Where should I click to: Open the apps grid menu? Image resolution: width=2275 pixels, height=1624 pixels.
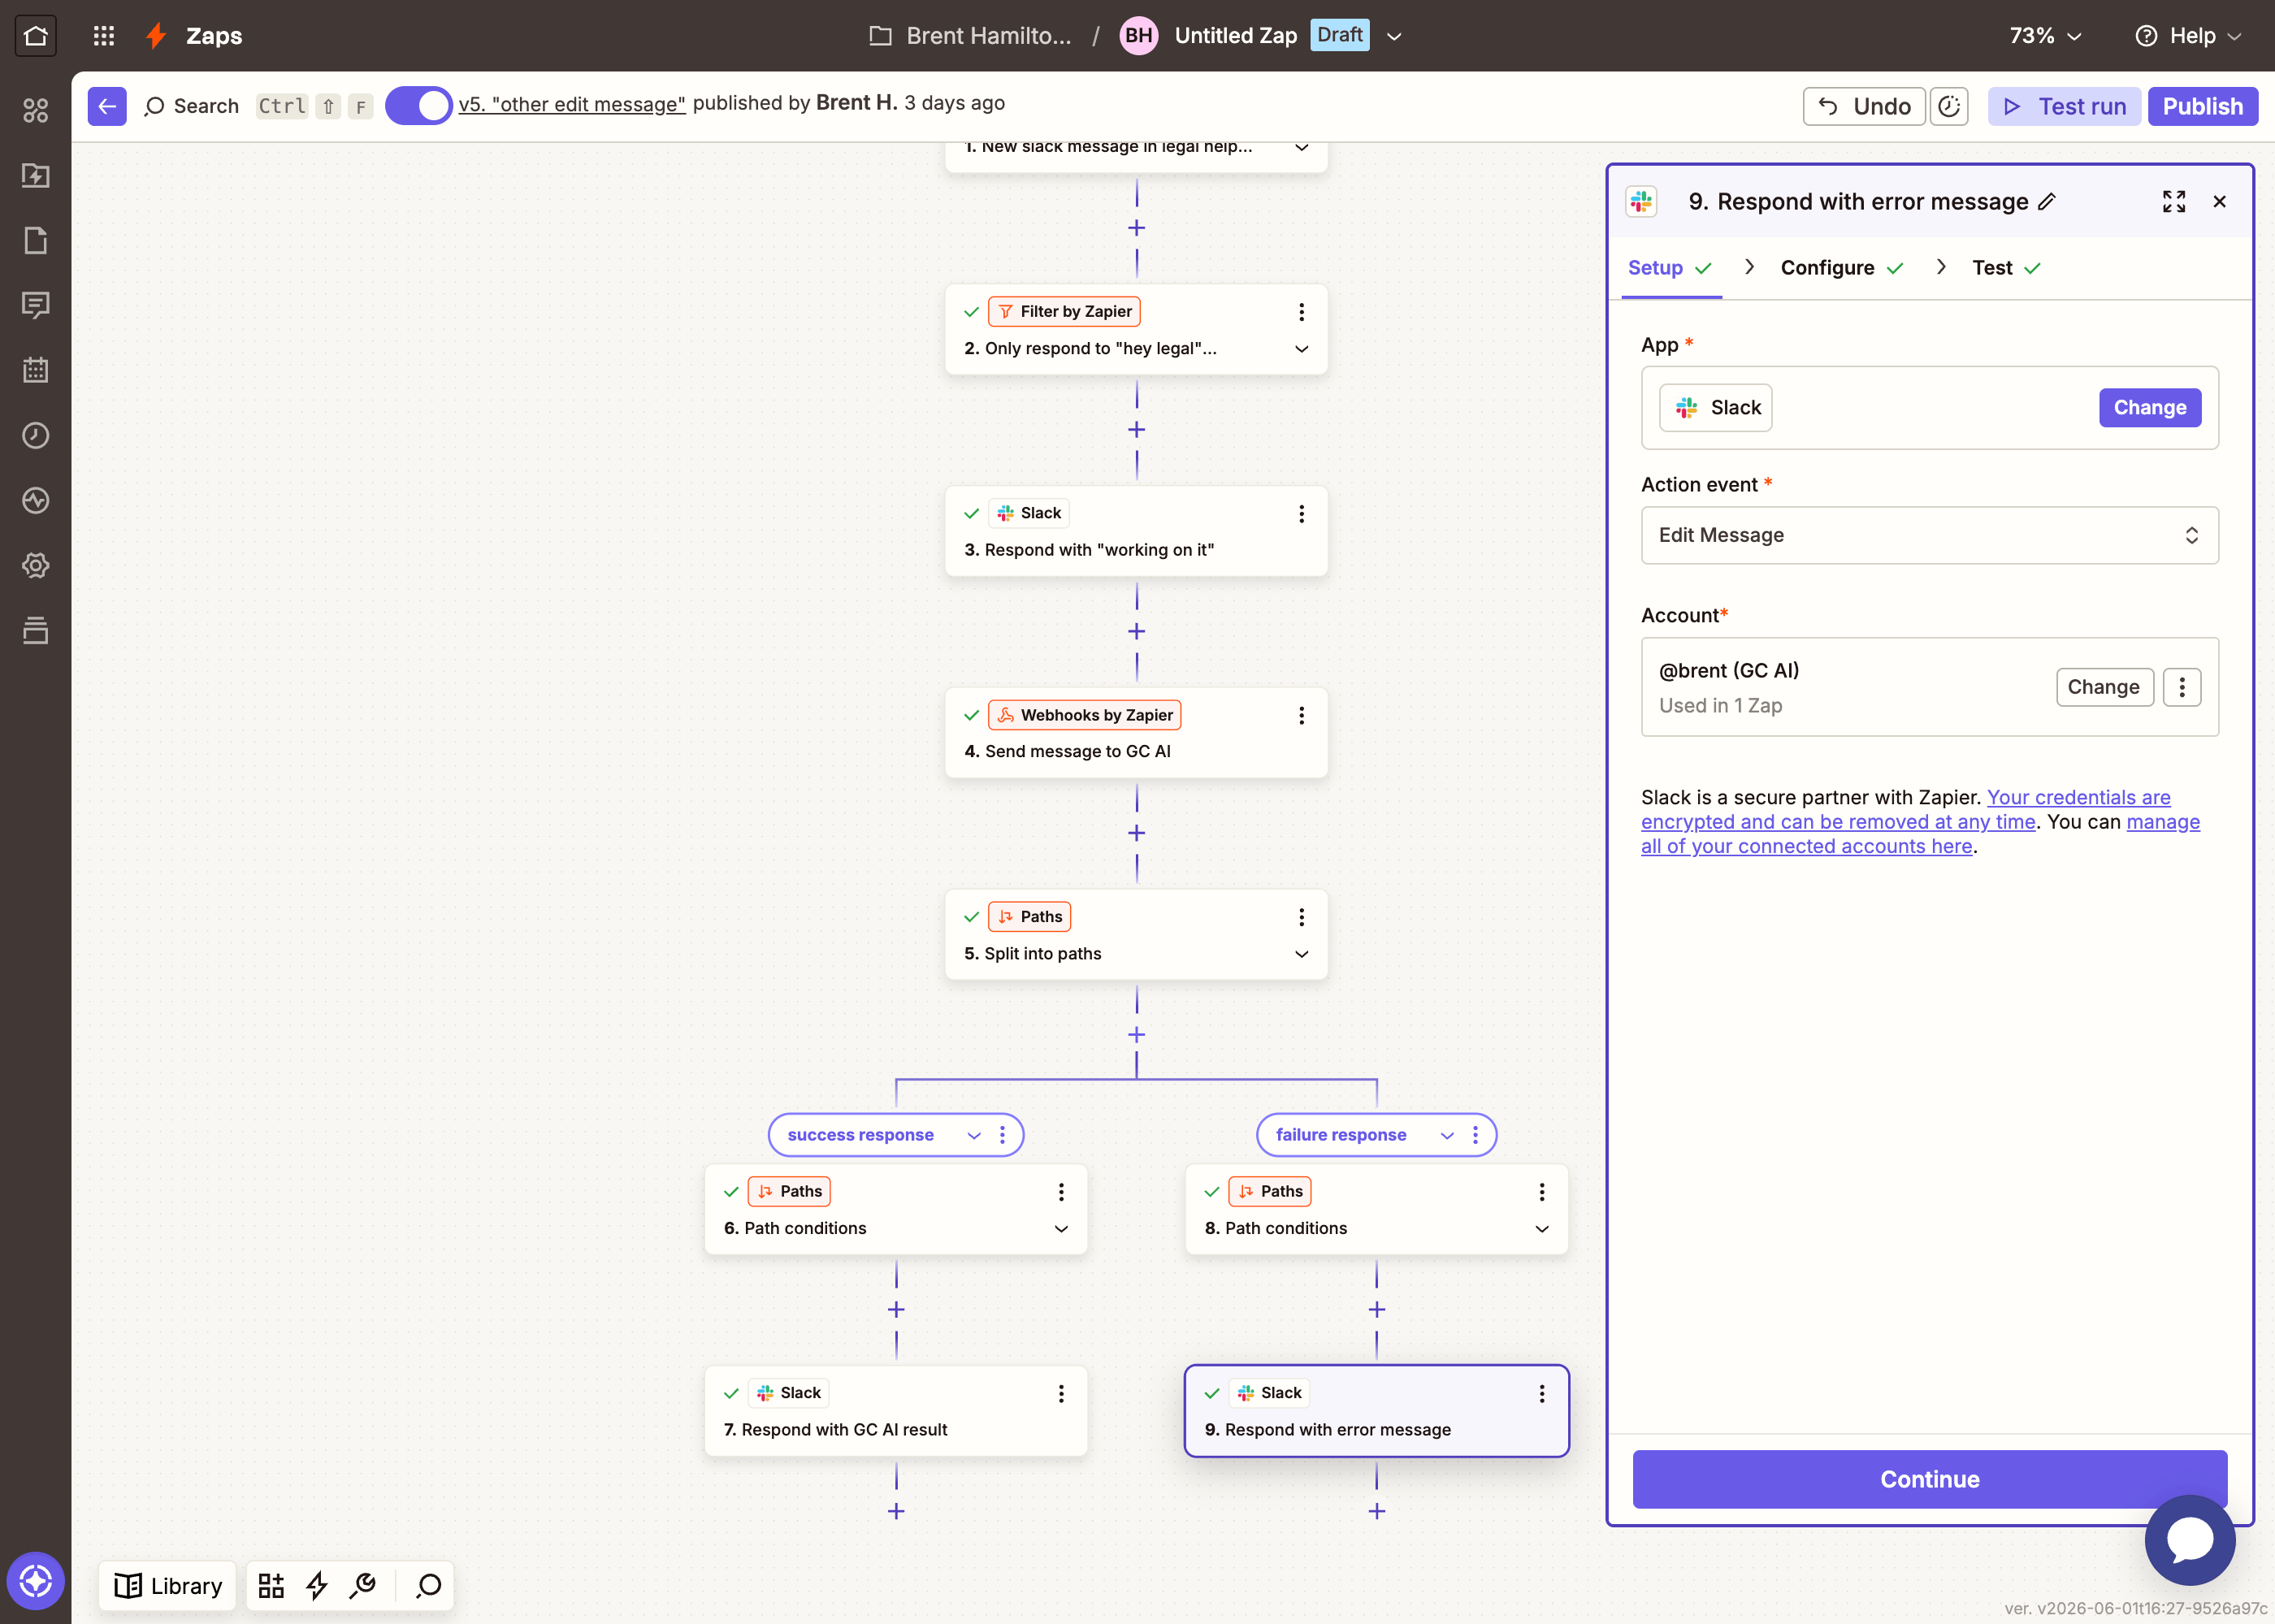click(104, 36)
